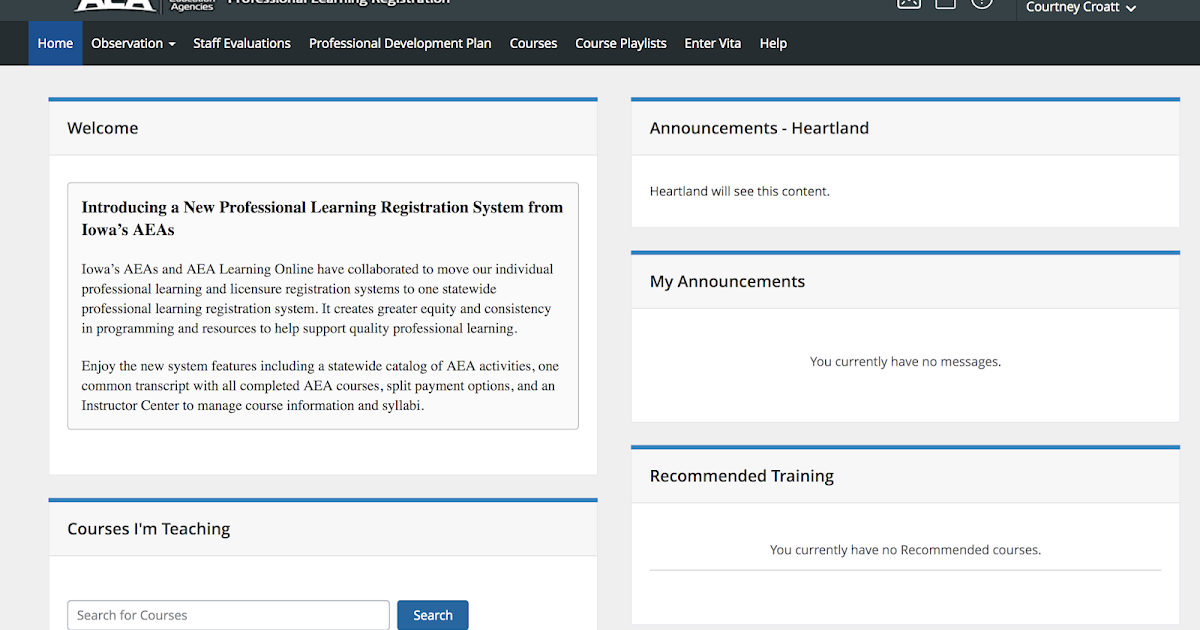1200x630 pixels.
Task: Click the My Announcements panel title
Action: (x=727, y=281)
